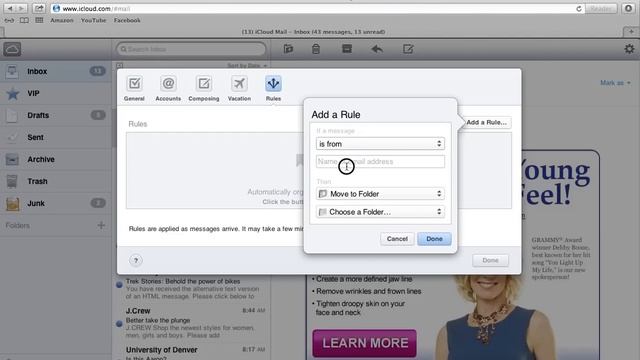
Task: Click the preferences window Done button
Action: click(490, 260)
